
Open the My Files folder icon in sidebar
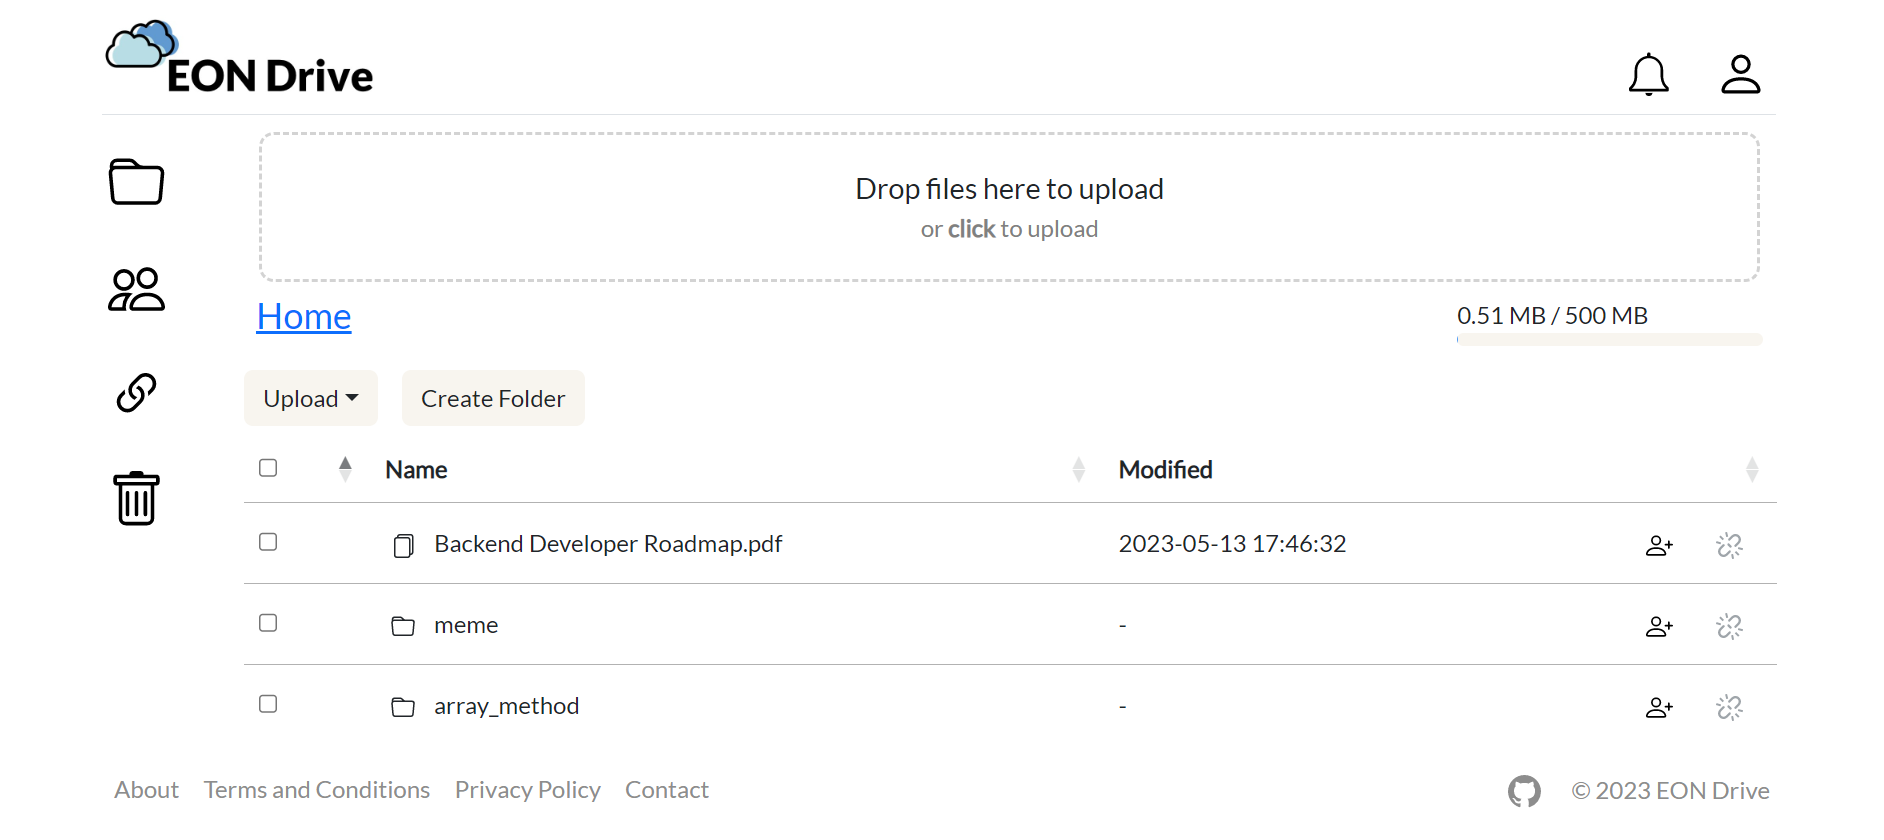(x=135, y=182)
